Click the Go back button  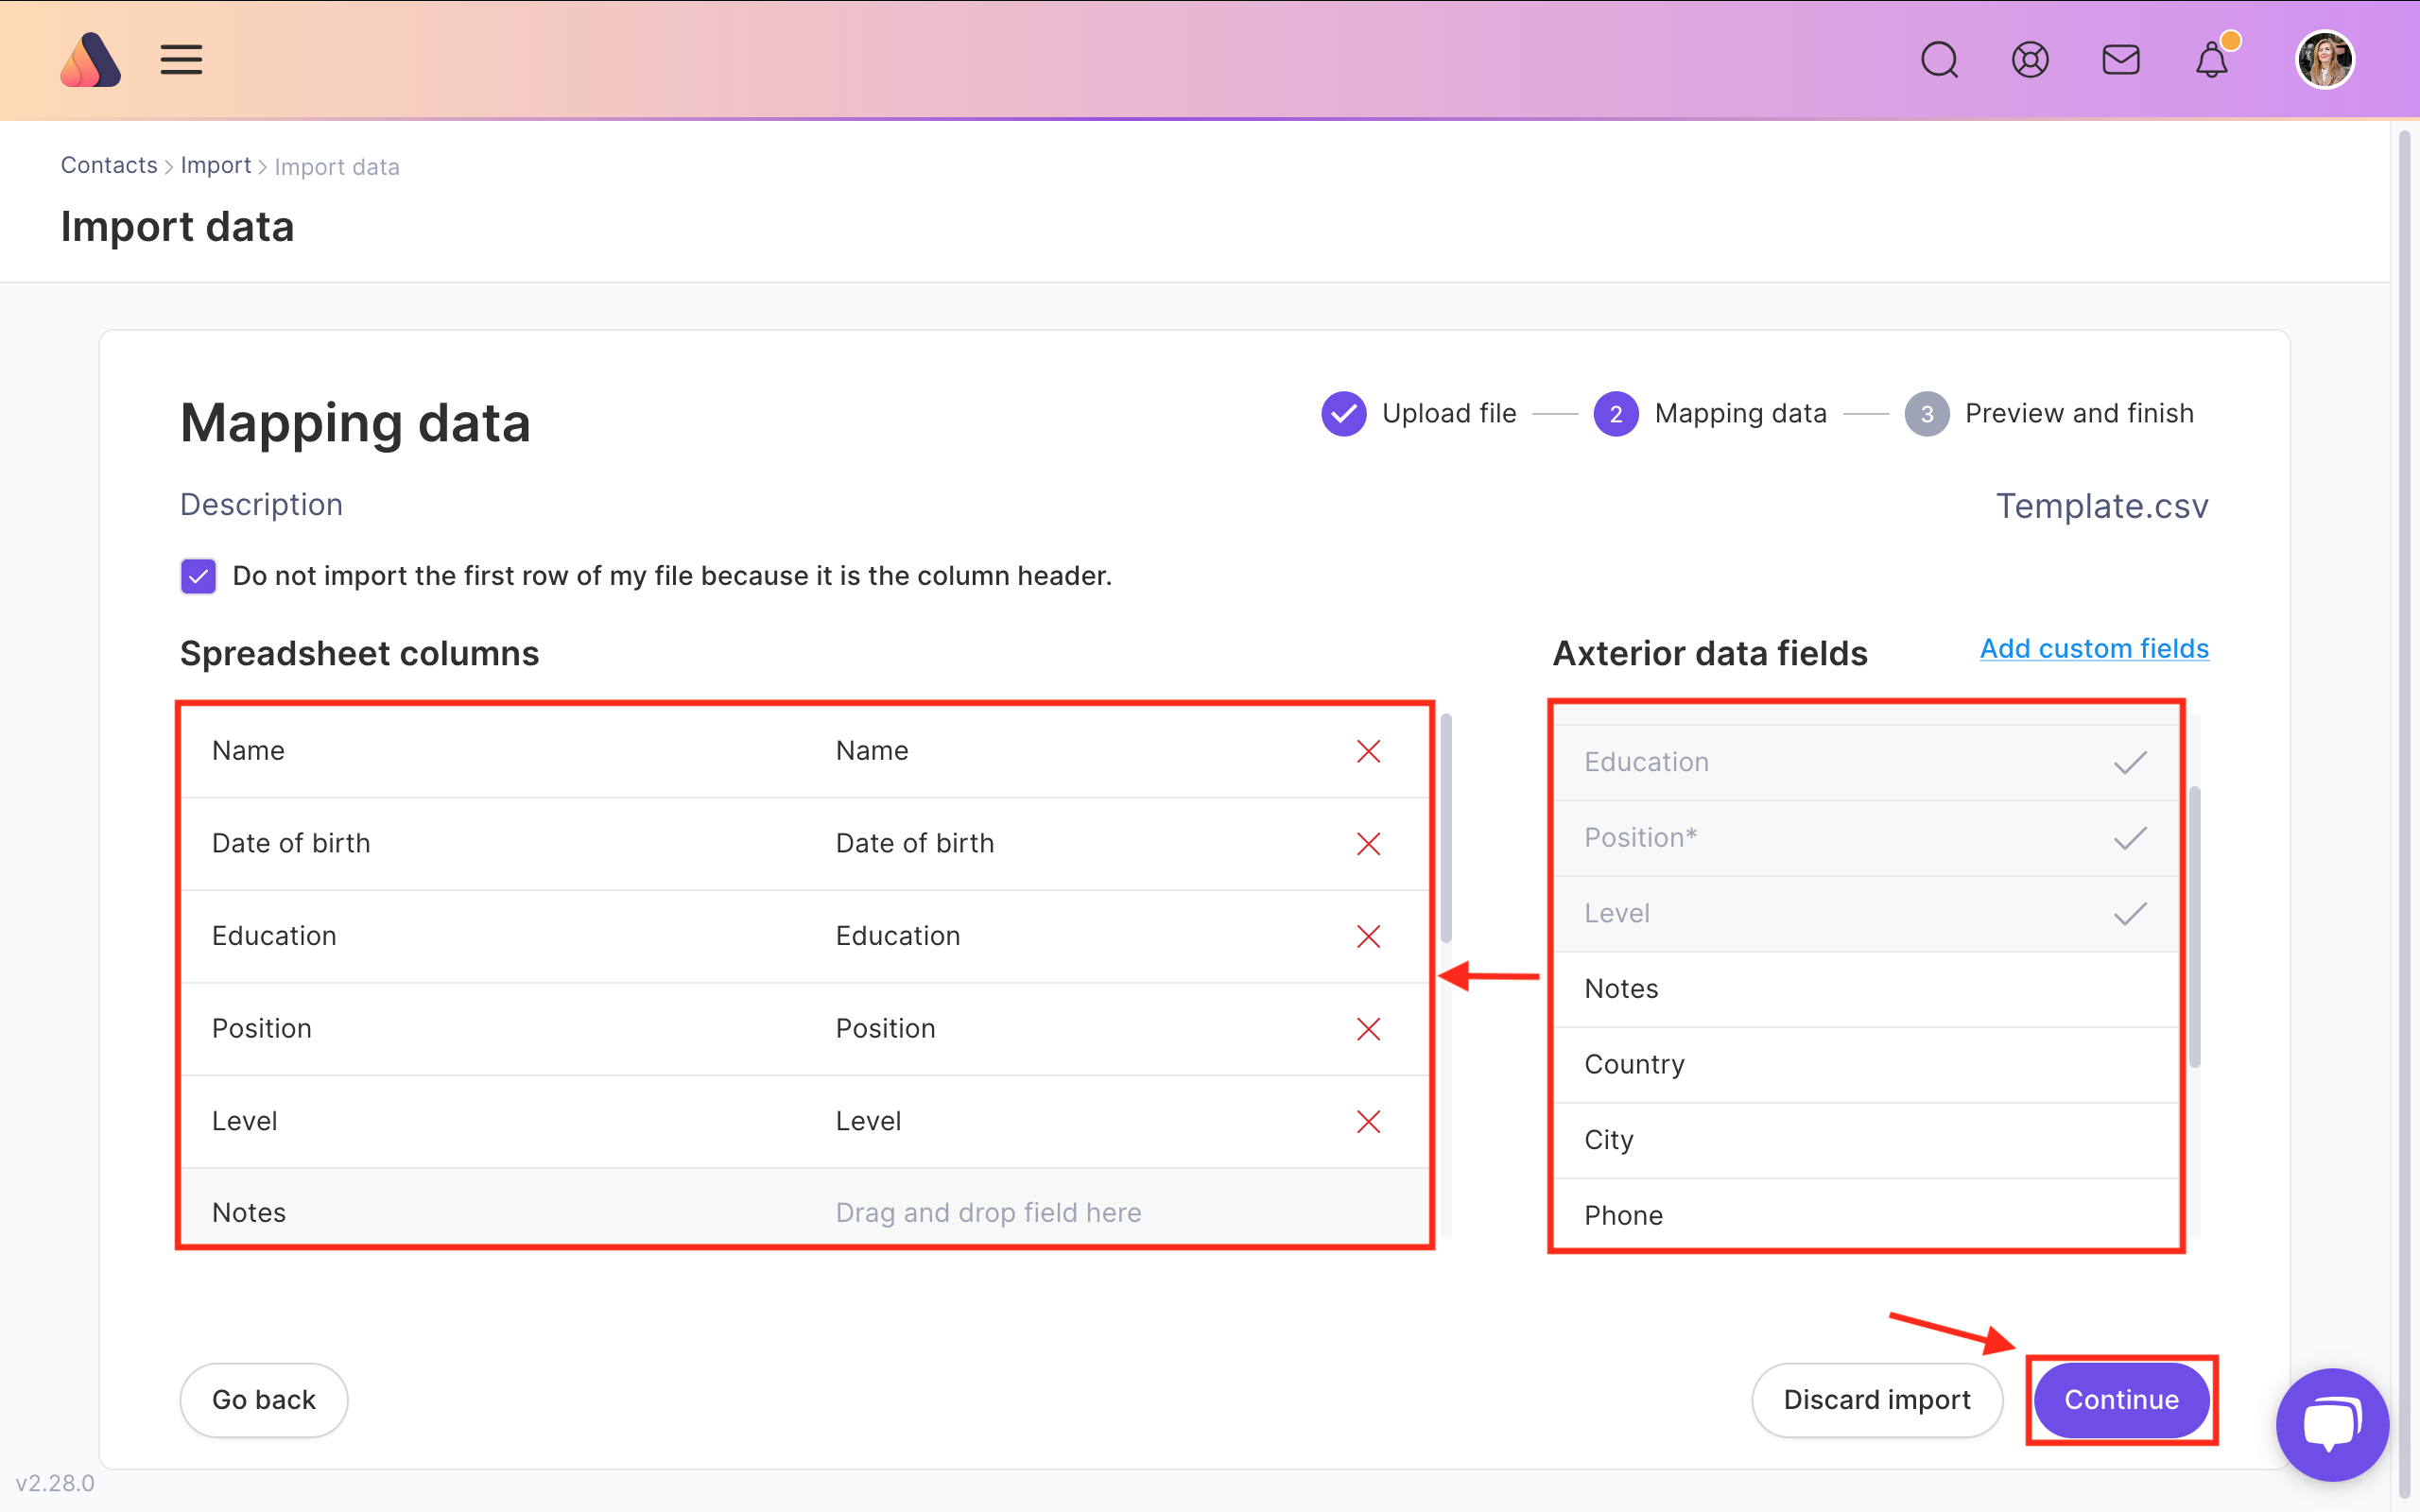264,1400
